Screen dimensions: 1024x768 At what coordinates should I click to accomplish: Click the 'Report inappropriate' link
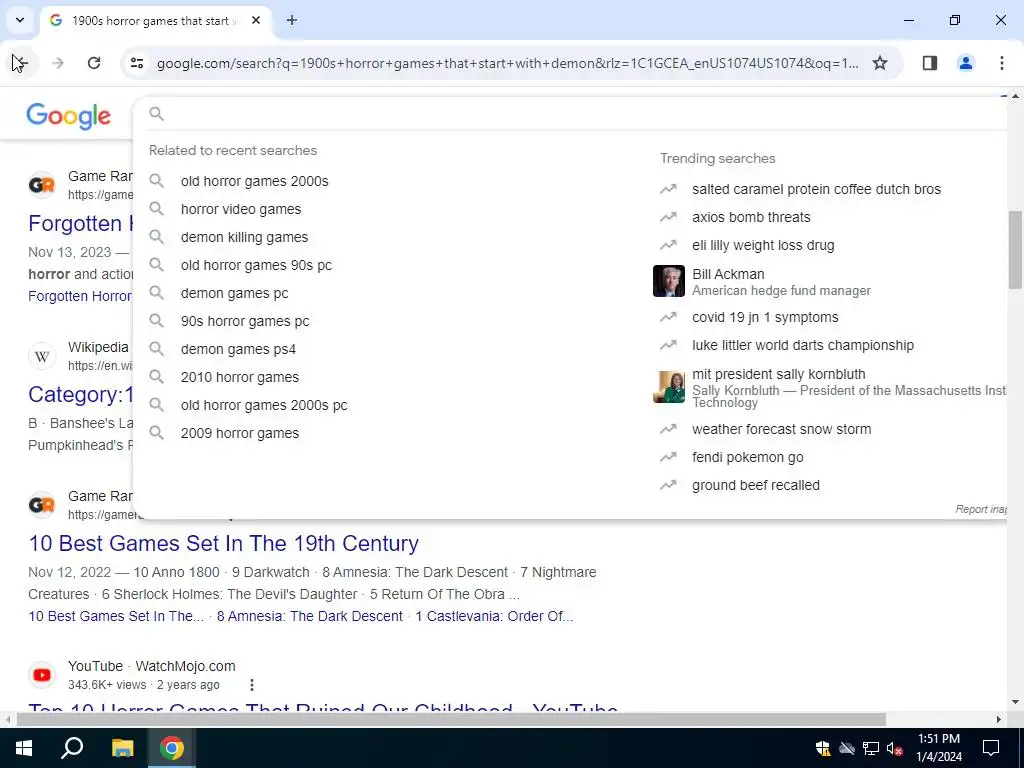[x=981, y=509]
